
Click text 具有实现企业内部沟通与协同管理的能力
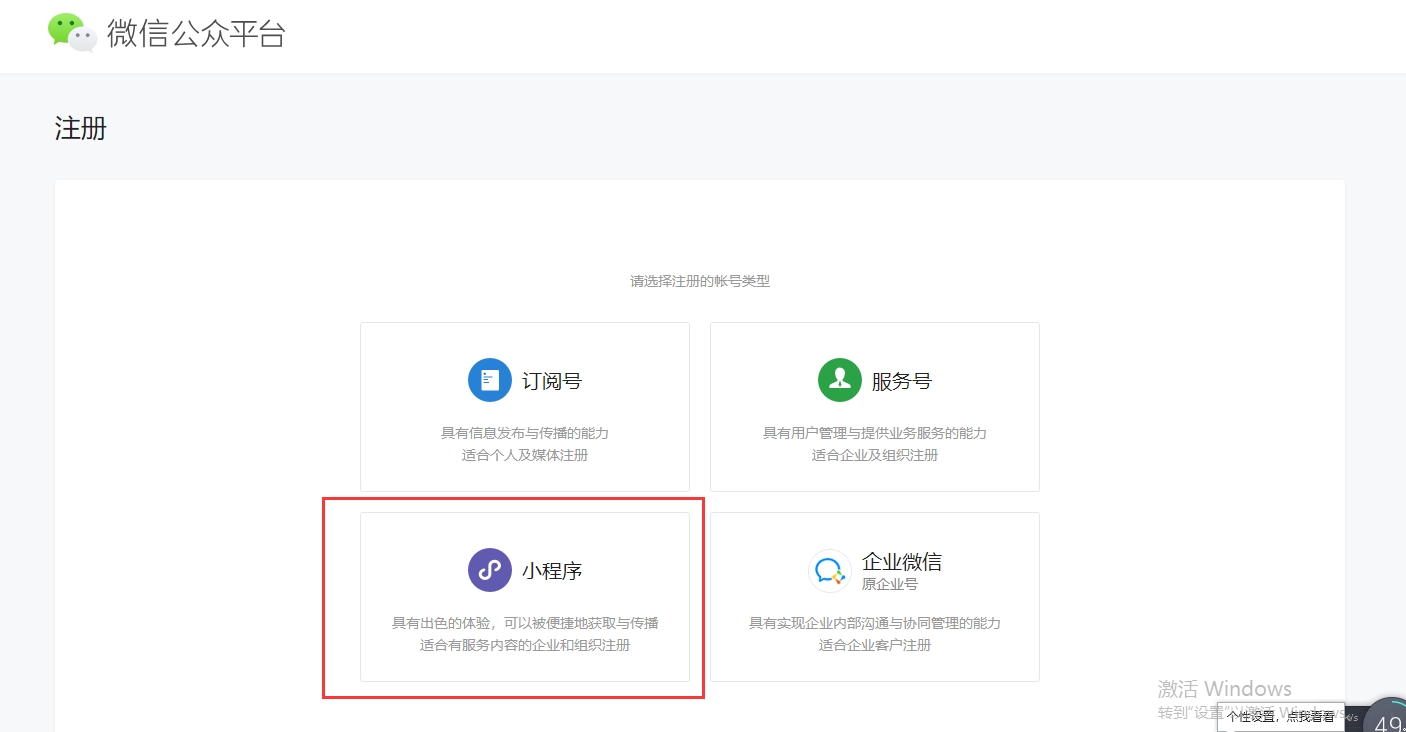pyautogui.click(x=875, y=623)
